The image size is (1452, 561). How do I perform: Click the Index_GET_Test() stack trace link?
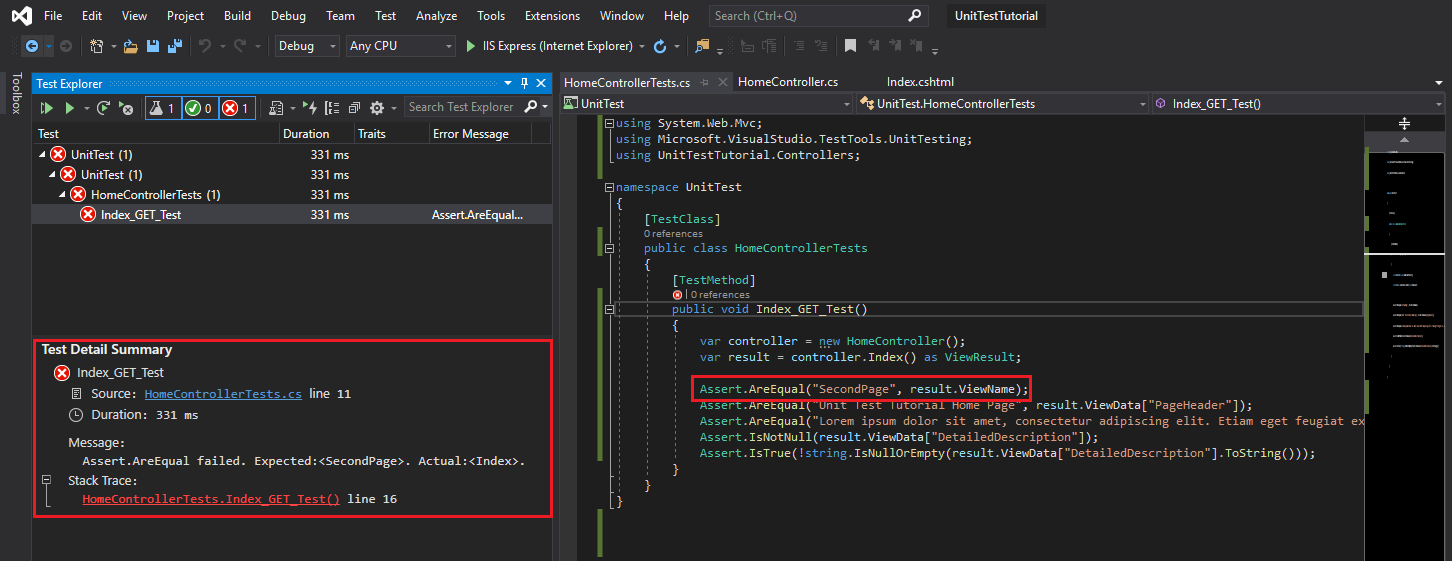tap(211, 499)
